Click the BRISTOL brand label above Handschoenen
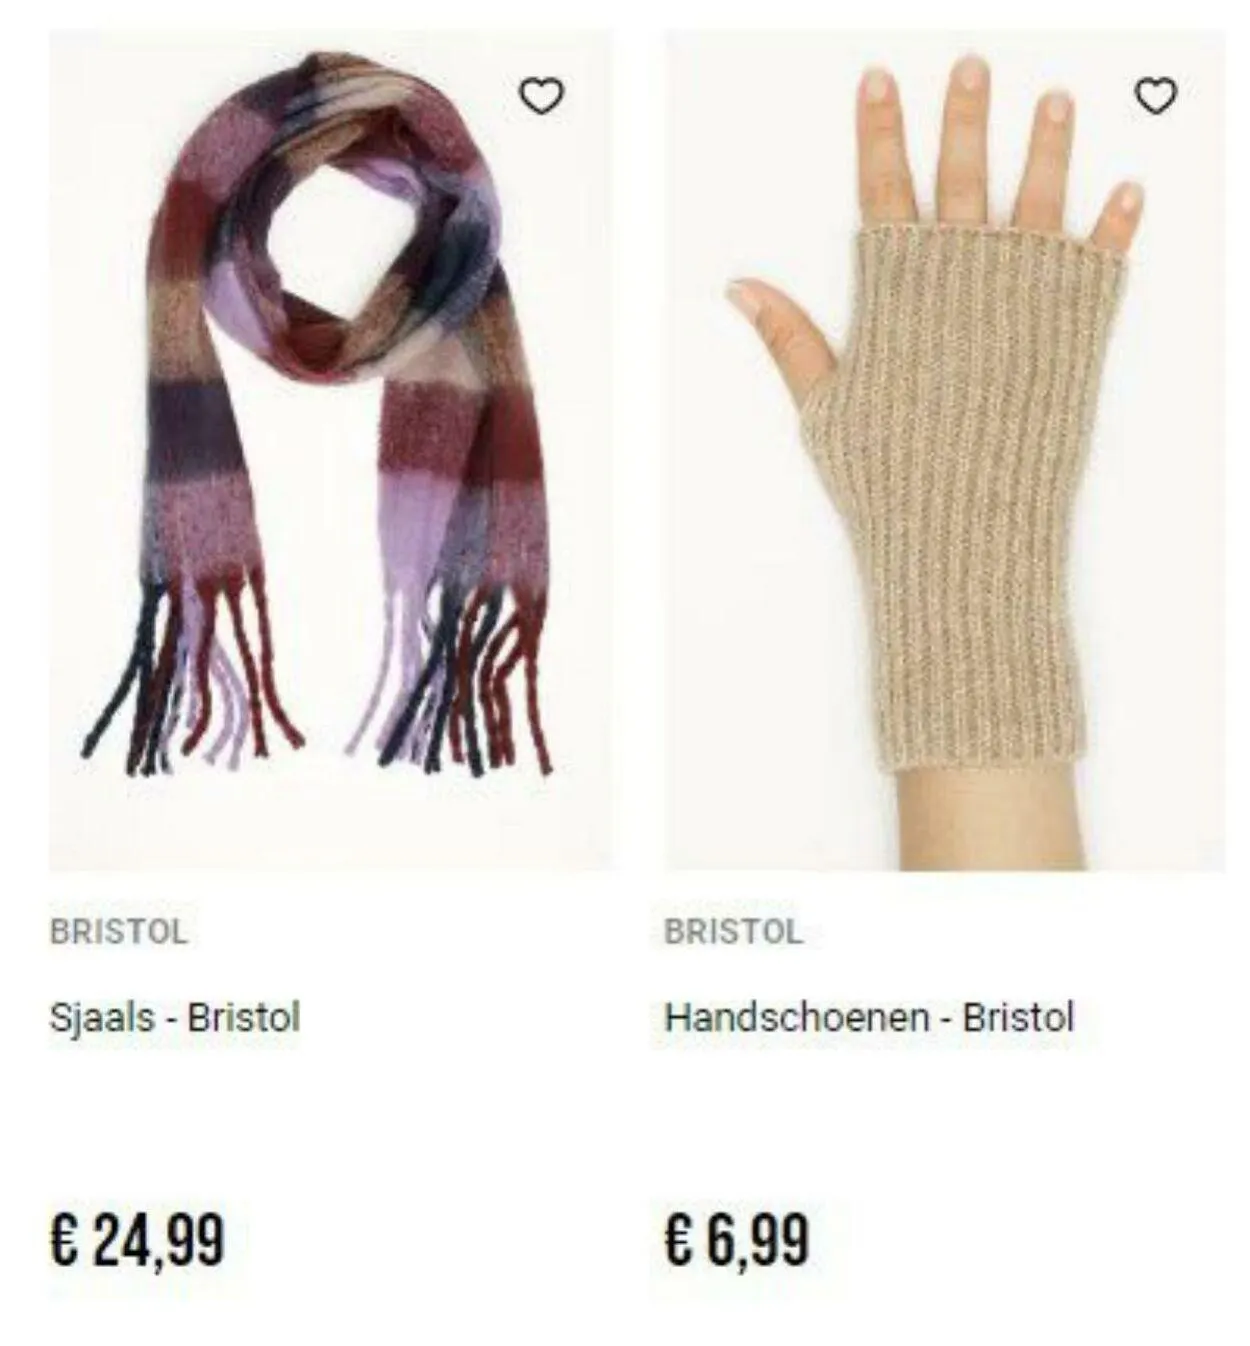The width and height of the screenshot is (1250, 1346). pos(733,931)
